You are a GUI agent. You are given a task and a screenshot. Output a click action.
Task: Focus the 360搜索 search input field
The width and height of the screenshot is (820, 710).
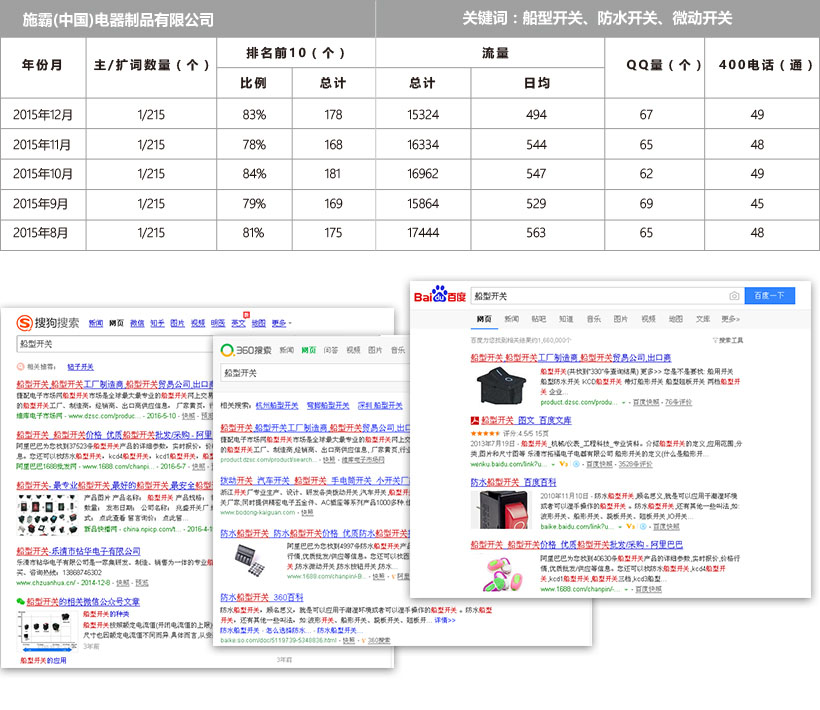[x=314, y=373]
